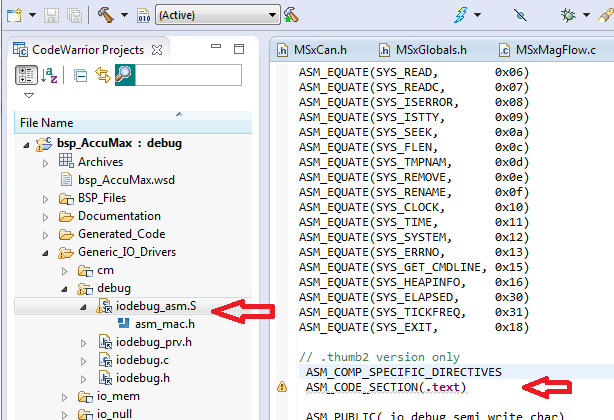Collapse the debug folder

[x=65, y=290]
